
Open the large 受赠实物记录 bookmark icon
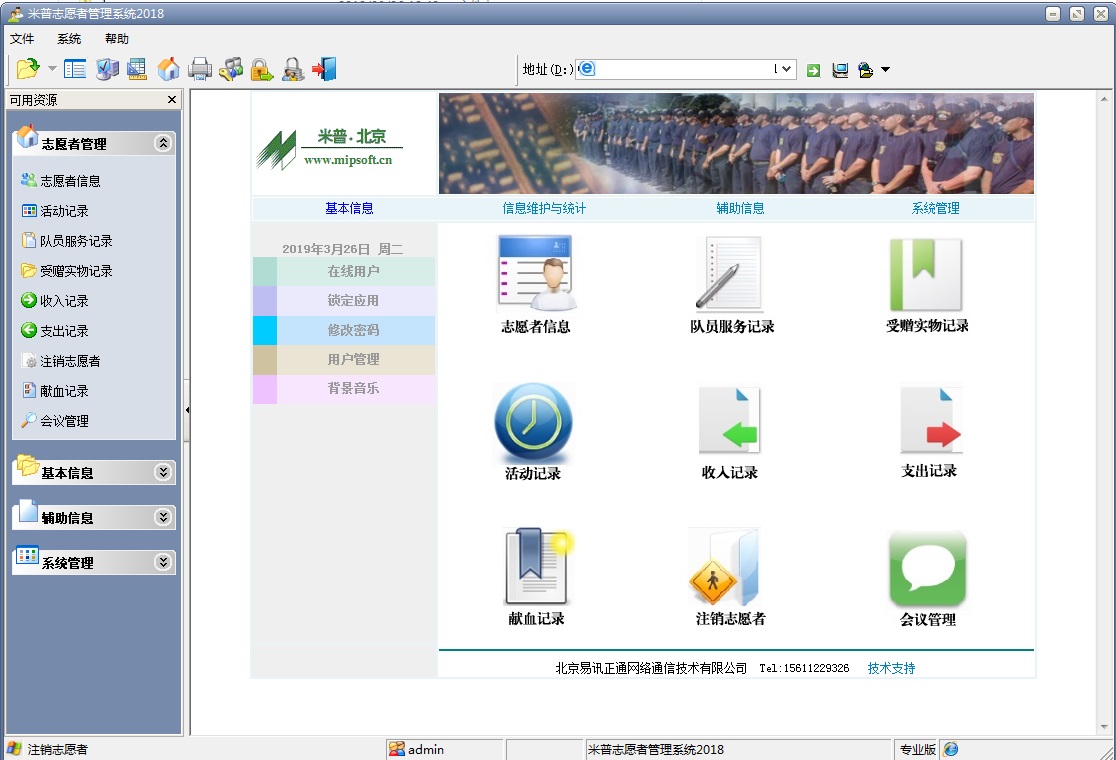[x=925, y=274]
